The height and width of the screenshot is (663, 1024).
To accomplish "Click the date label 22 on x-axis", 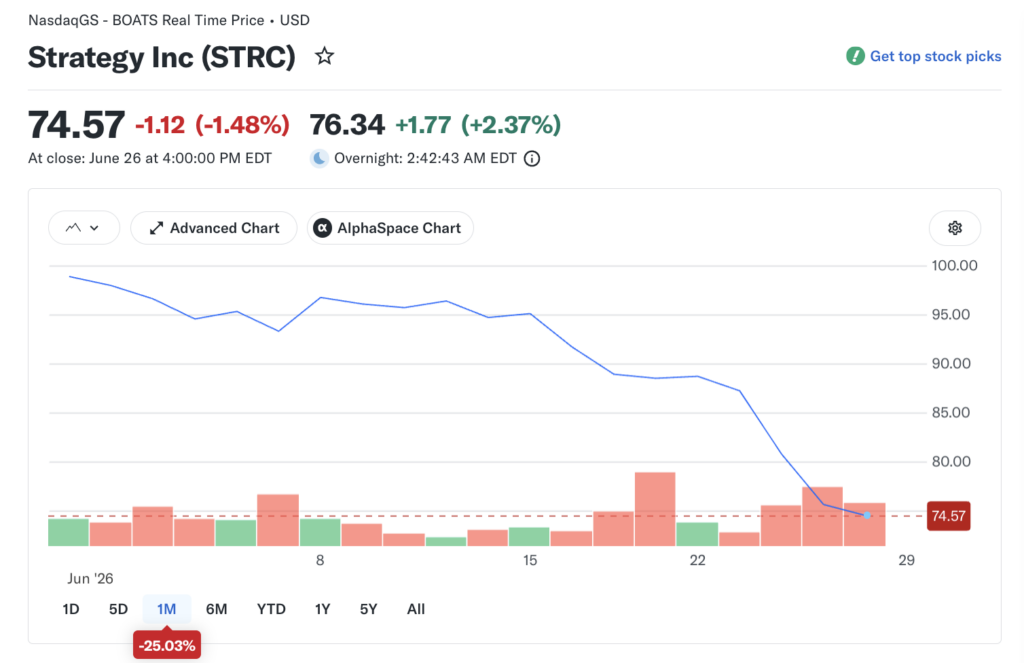I will (697, 560).
